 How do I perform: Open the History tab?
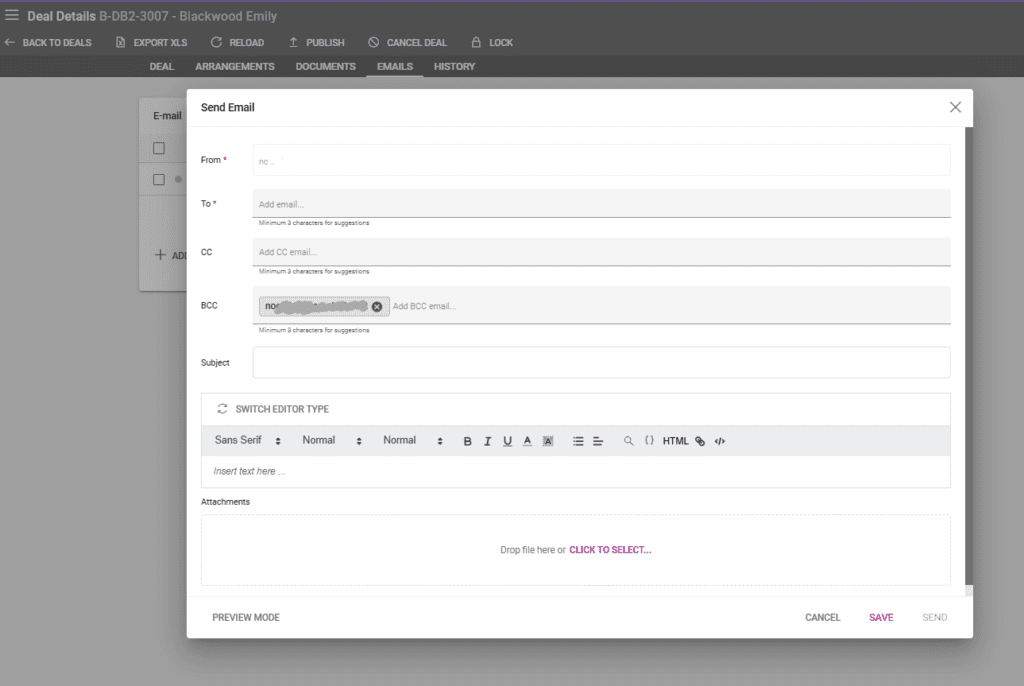pyautogui.click(x=454, y=67)
